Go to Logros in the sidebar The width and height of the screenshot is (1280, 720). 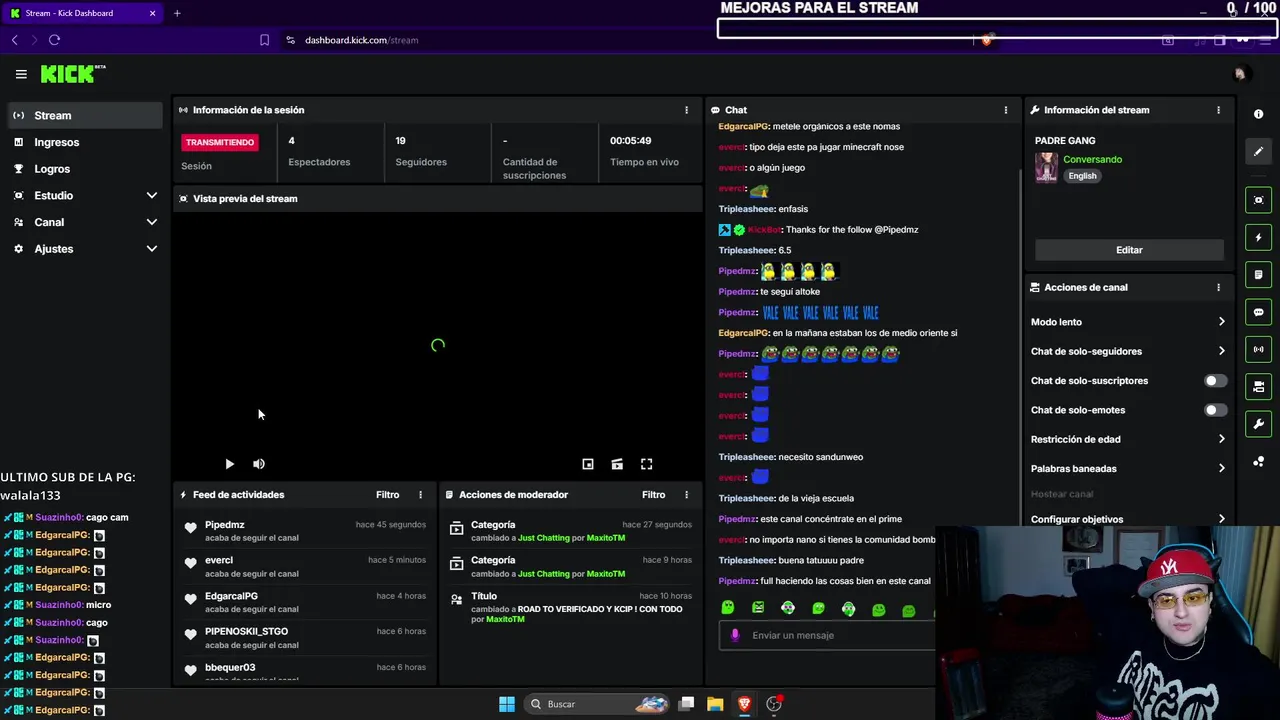coord(86,169)
